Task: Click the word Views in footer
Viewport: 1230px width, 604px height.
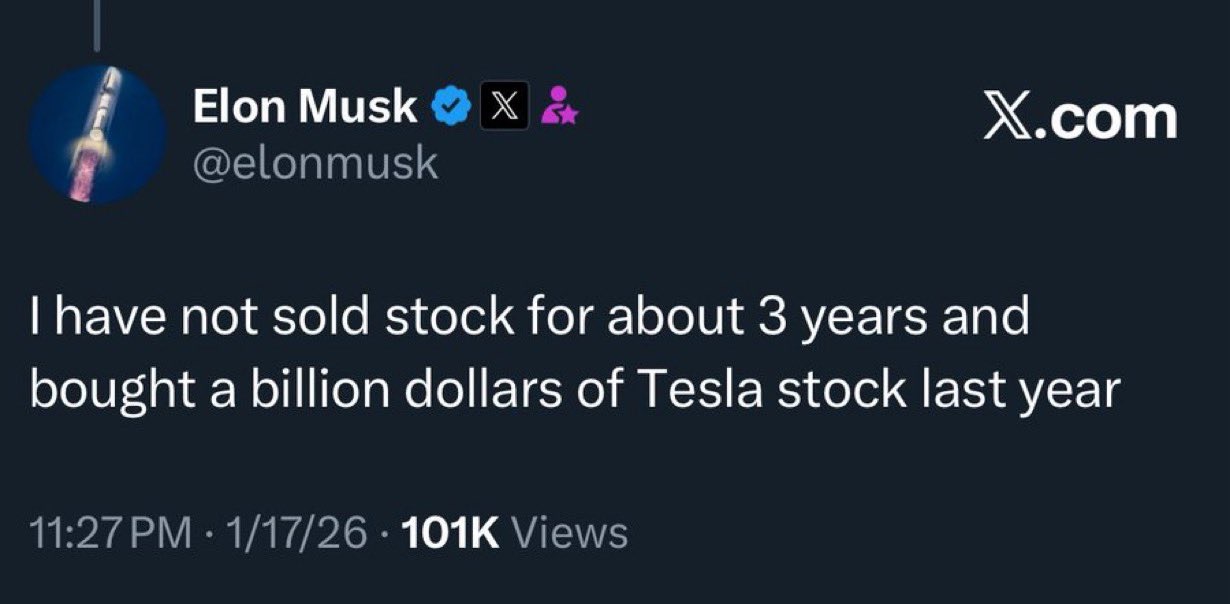Action: (x=569, y=532)
